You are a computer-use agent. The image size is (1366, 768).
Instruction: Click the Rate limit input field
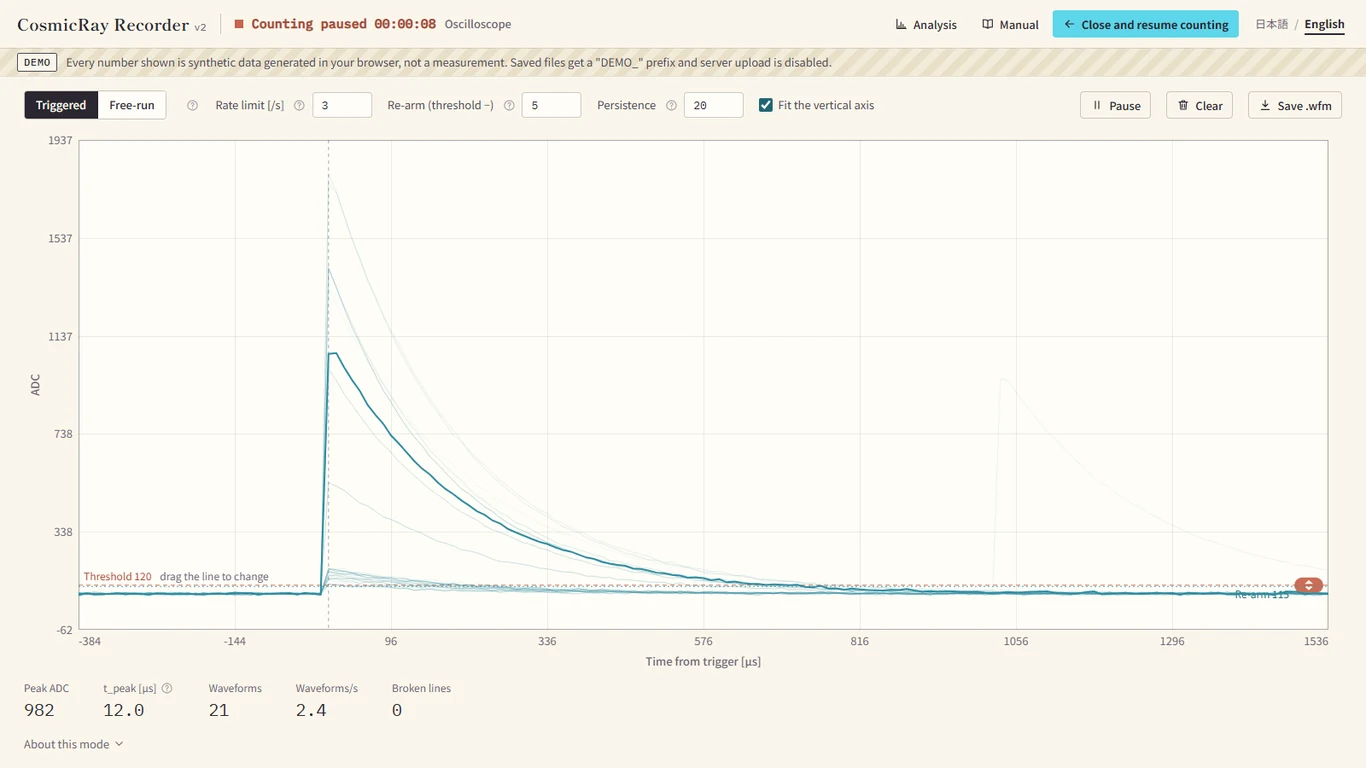click(x=342, y=105)
